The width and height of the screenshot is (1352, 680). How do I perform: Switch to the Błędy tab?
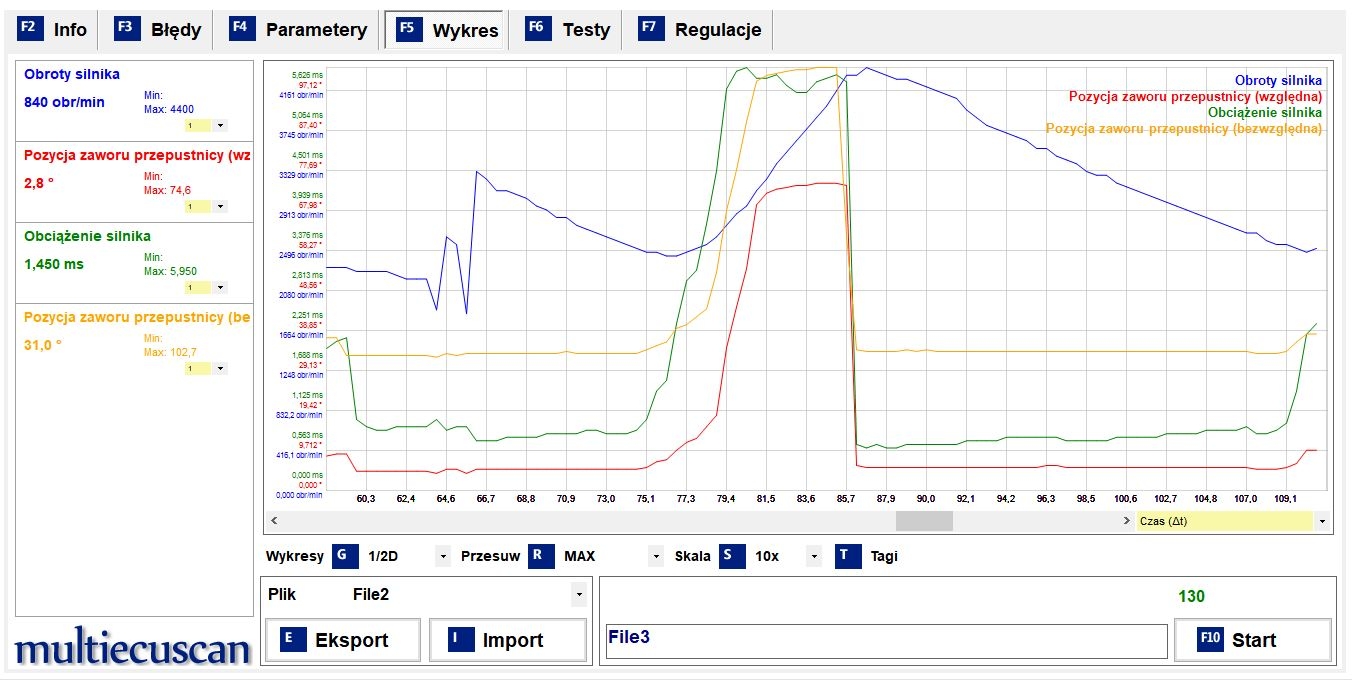click(160, 30)
